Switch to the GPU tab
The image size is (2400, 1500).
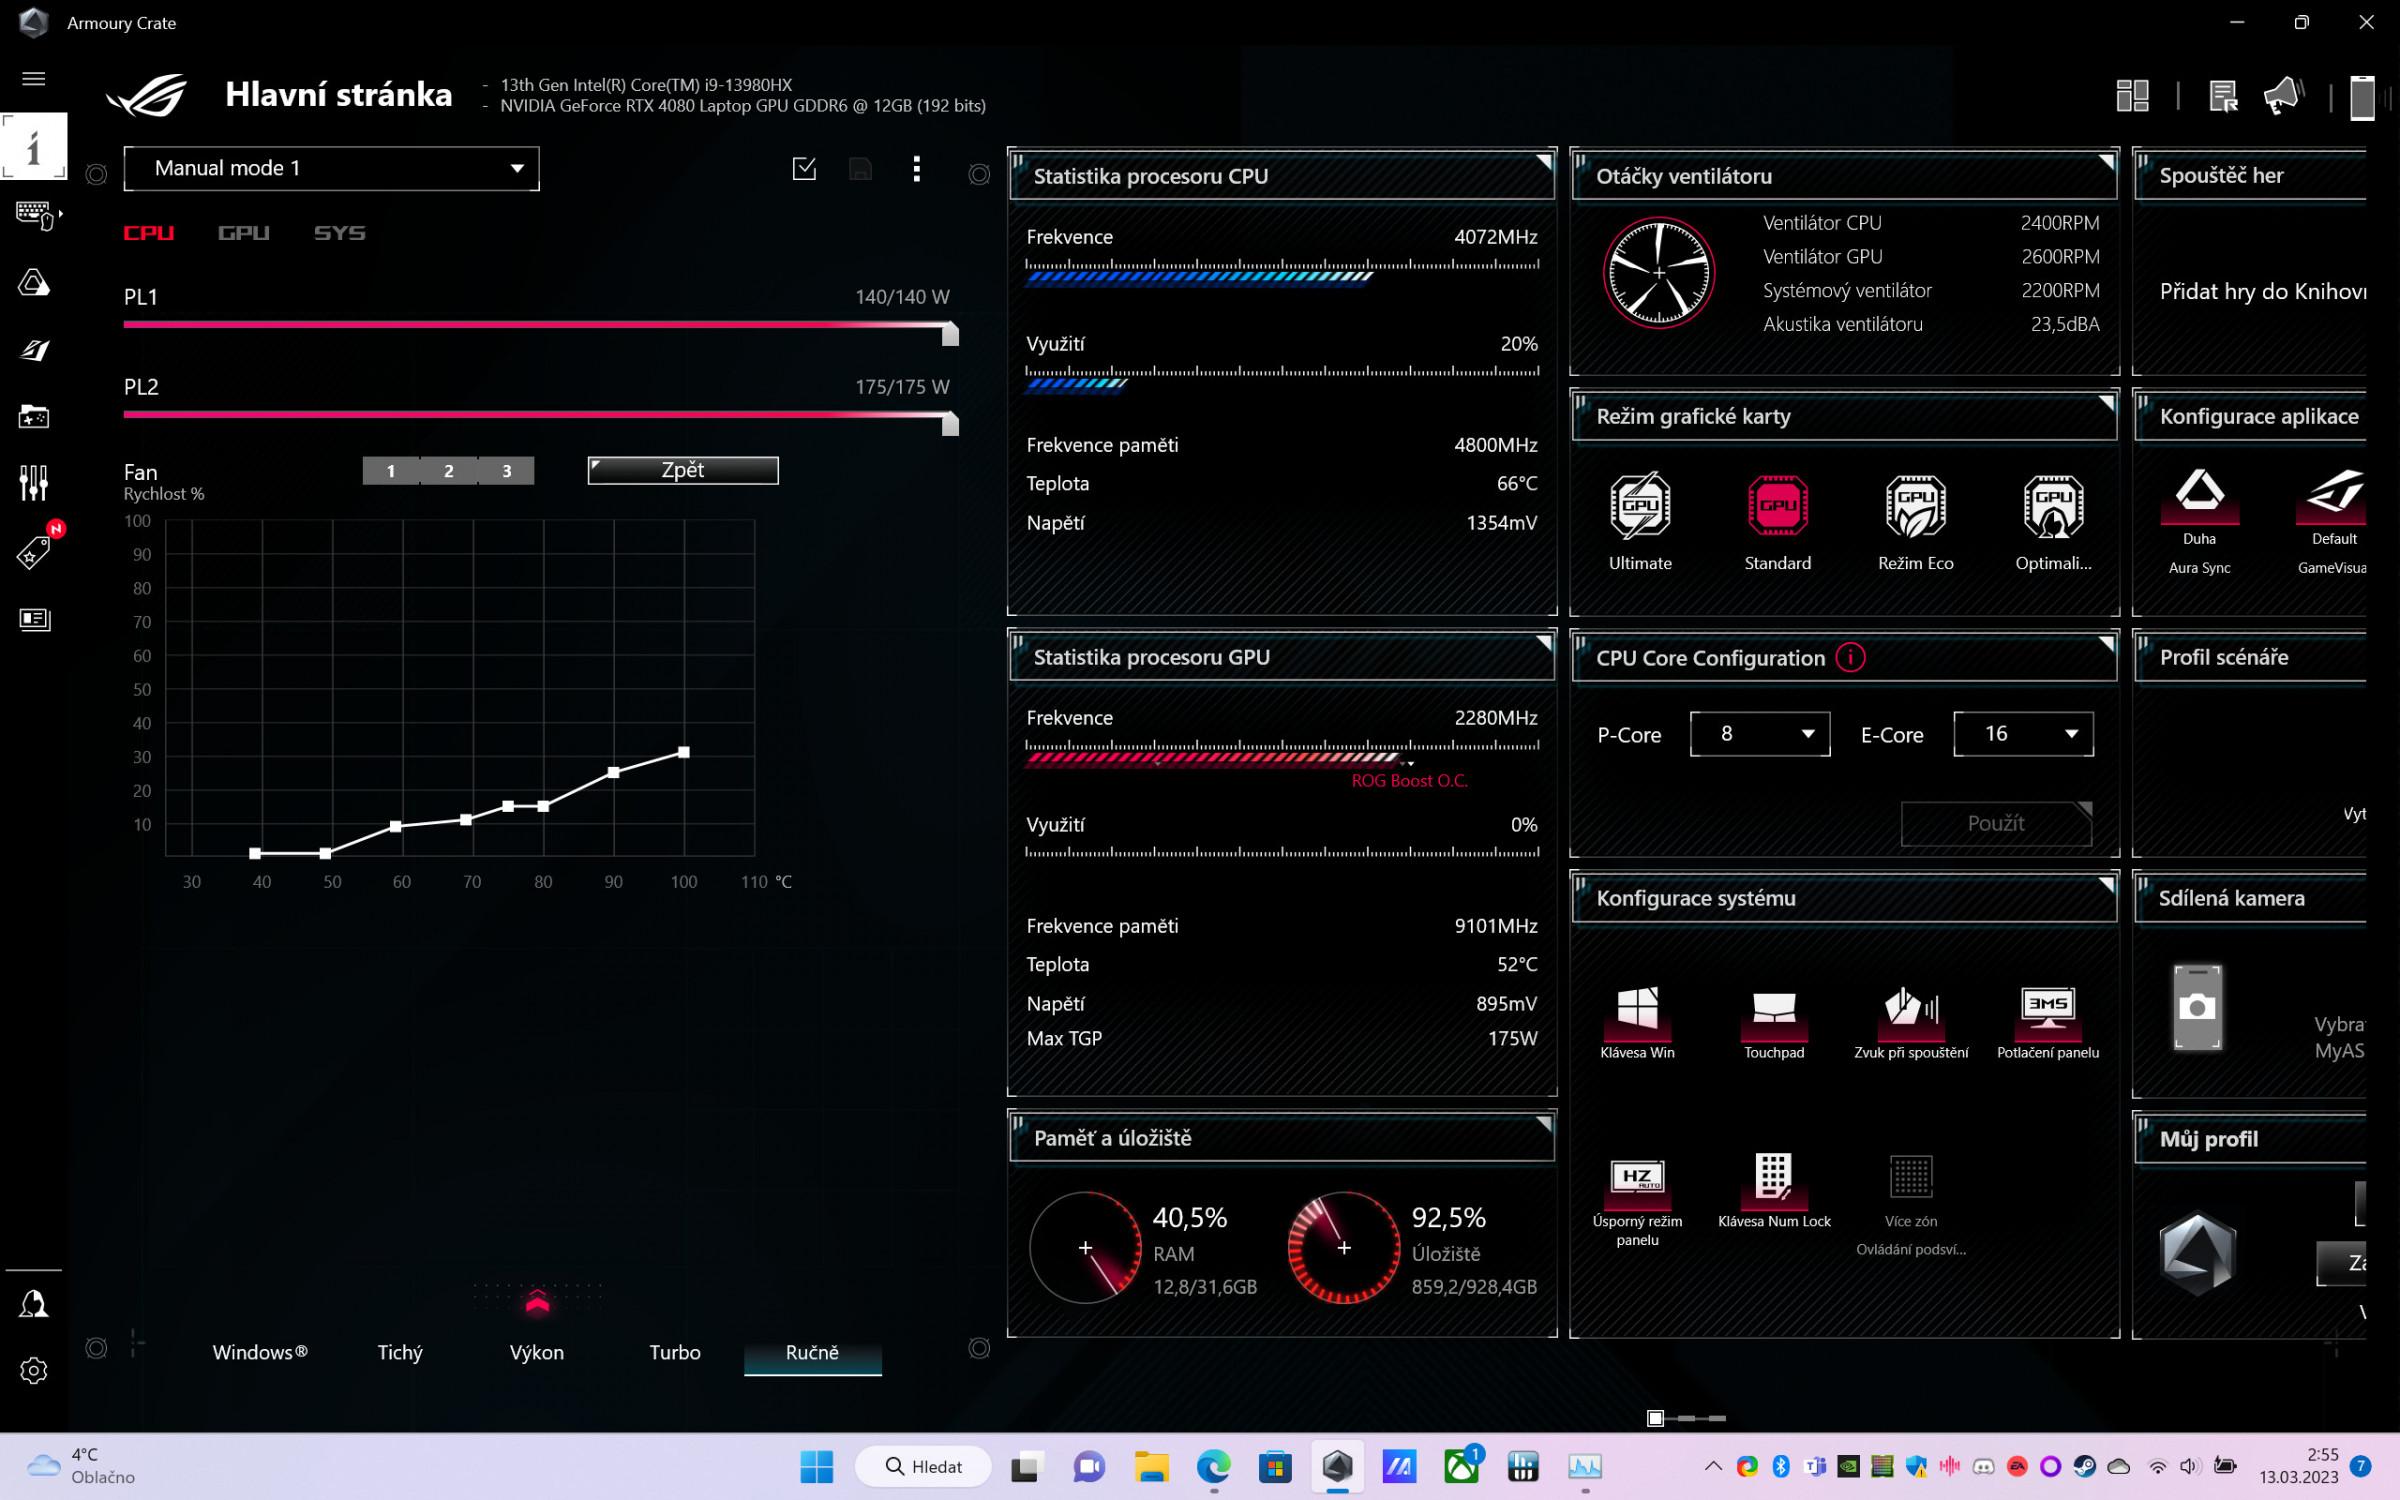tap(243, 232)
